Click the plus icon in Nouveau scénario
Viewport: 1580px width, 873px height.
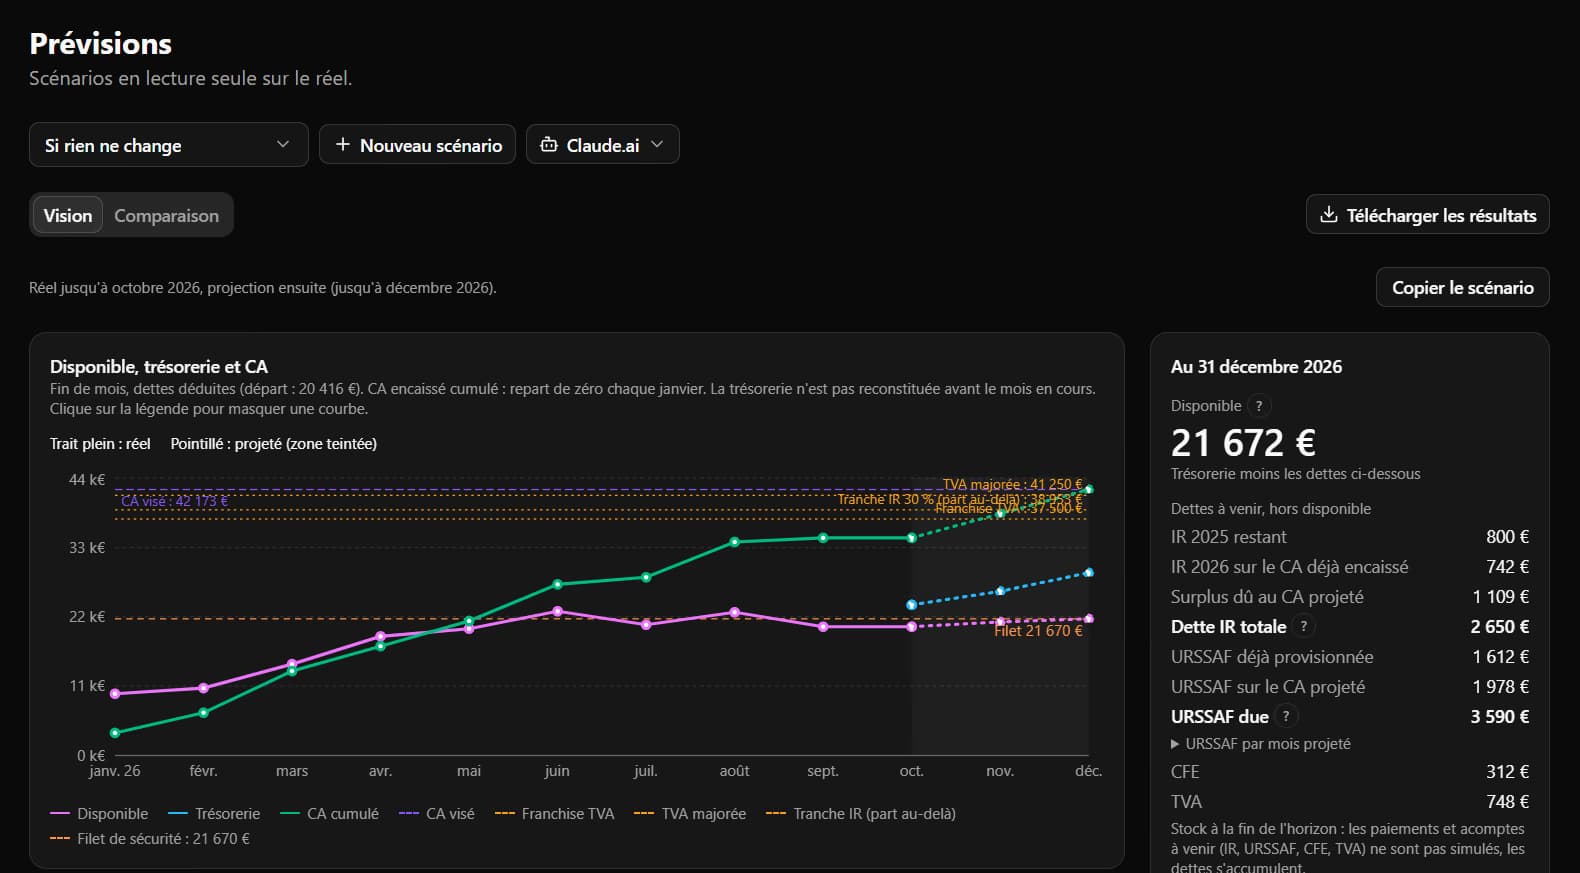[x=342, y=145]
